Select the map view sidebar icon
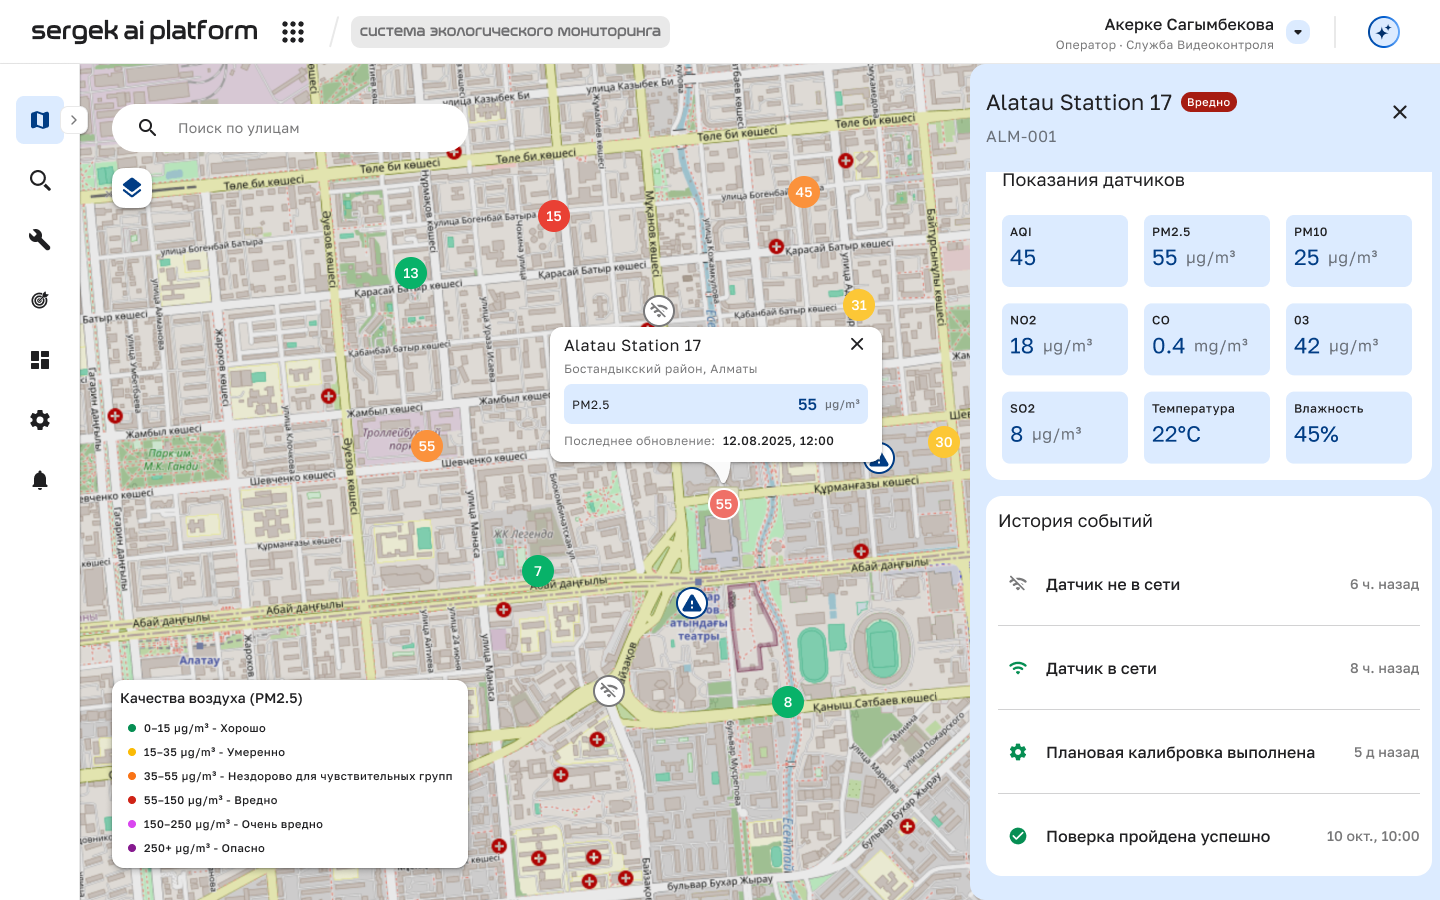Image resolution: width=1440 pixels, height=900 pixels. click(x=40, y=120)
